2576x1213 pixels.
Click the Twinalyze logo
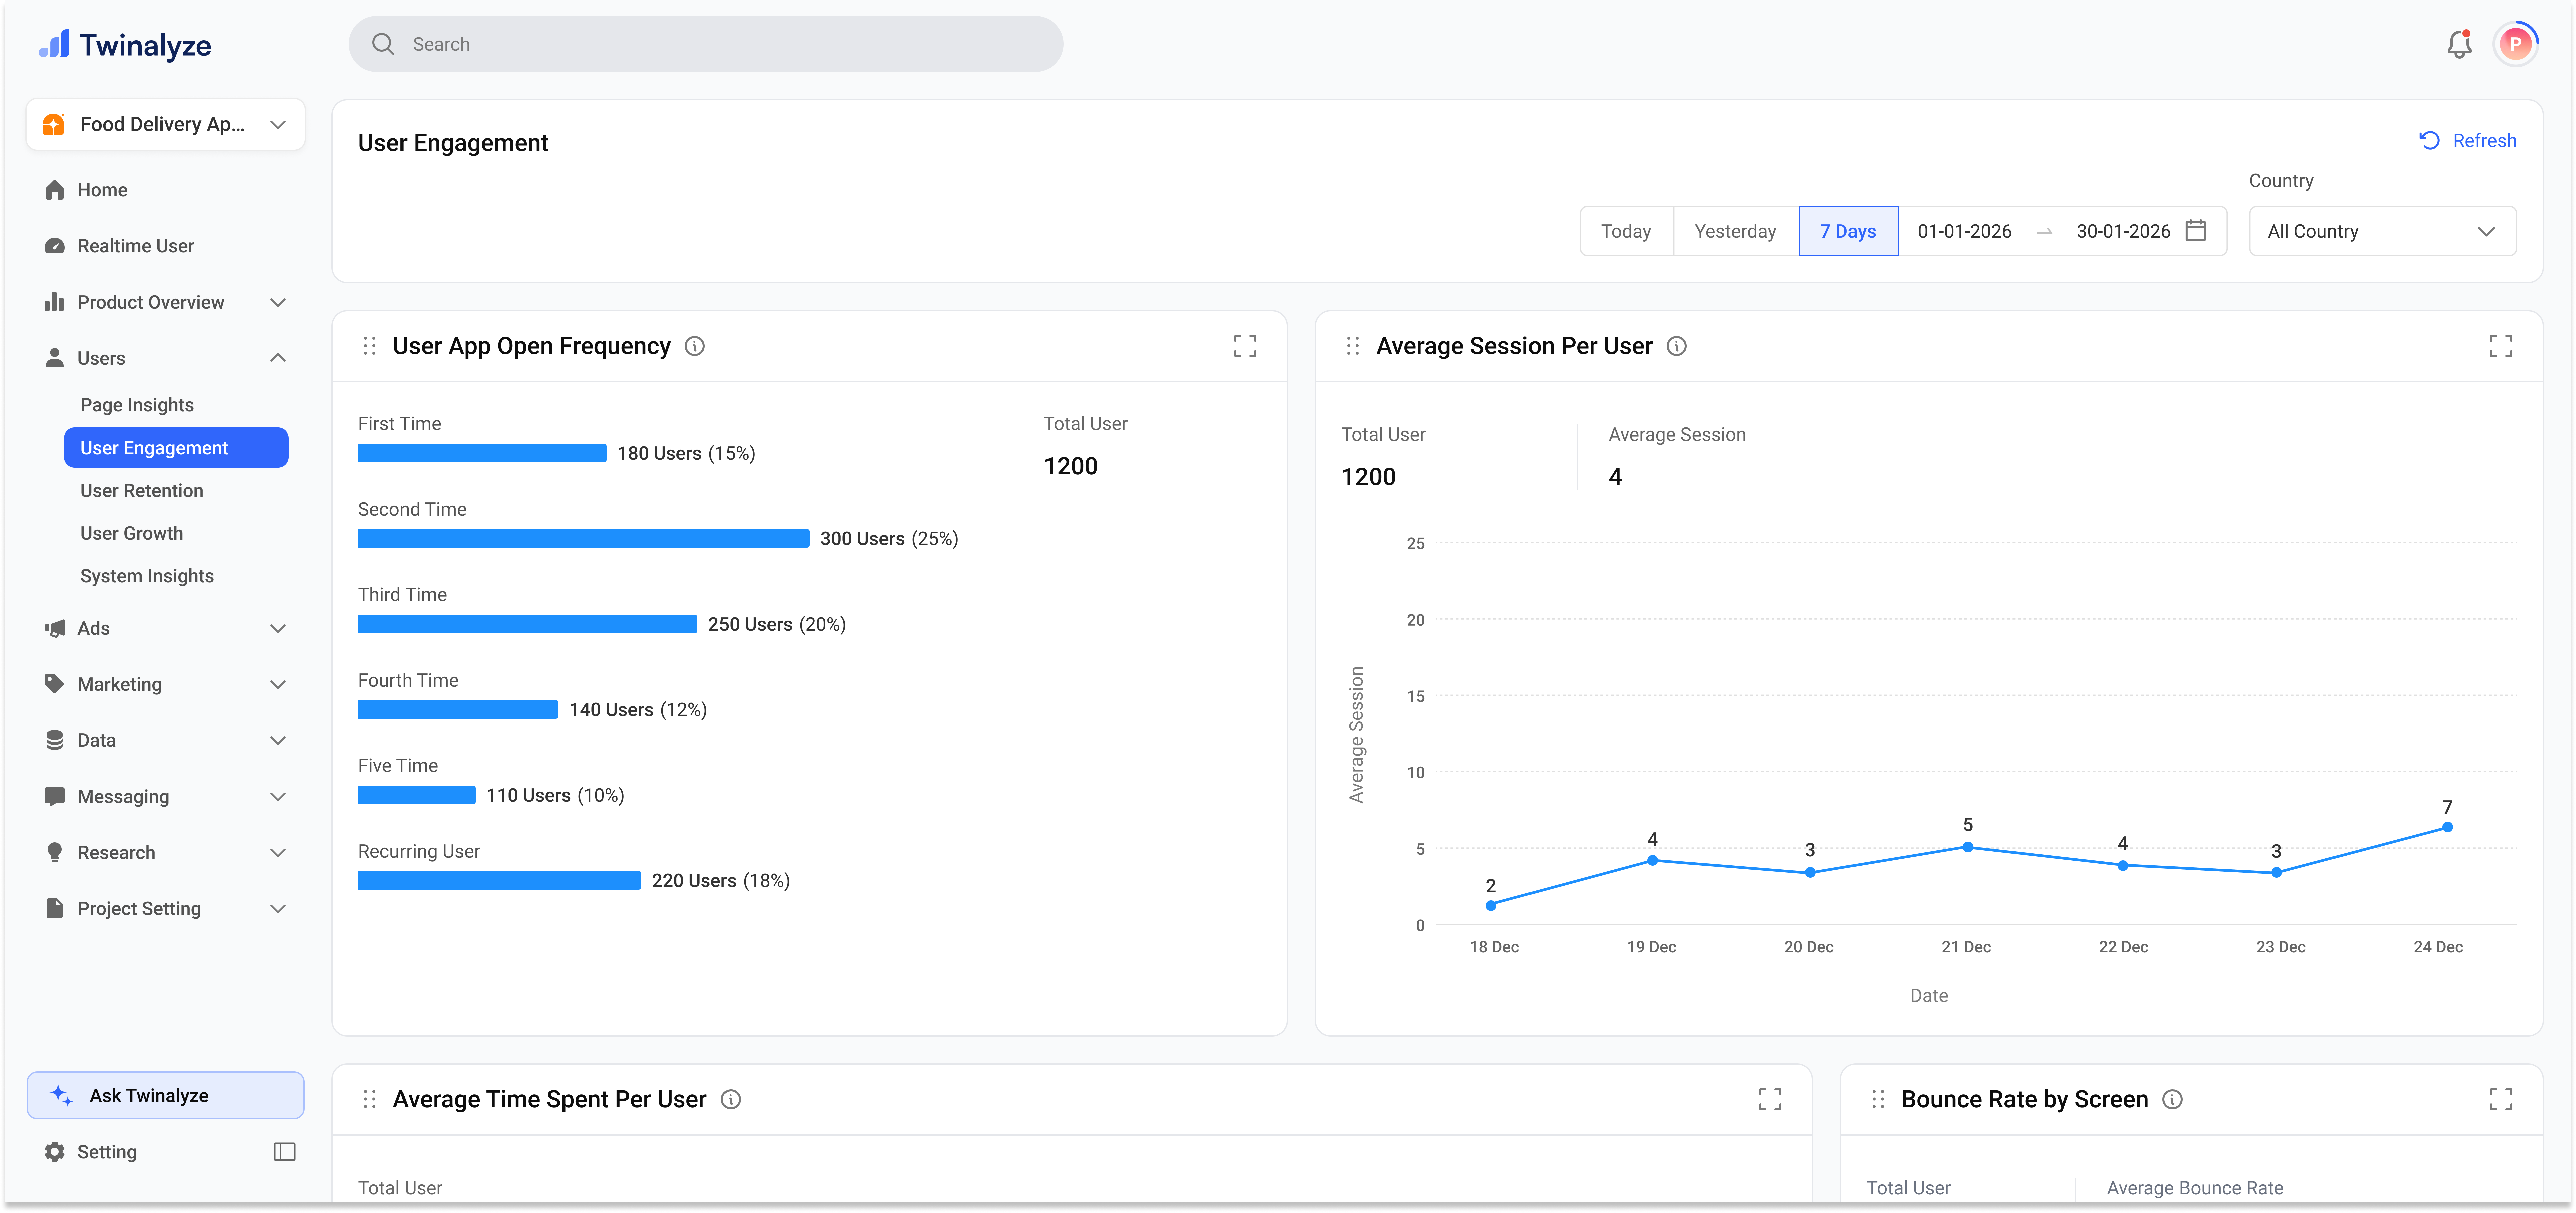click(125, 45)
